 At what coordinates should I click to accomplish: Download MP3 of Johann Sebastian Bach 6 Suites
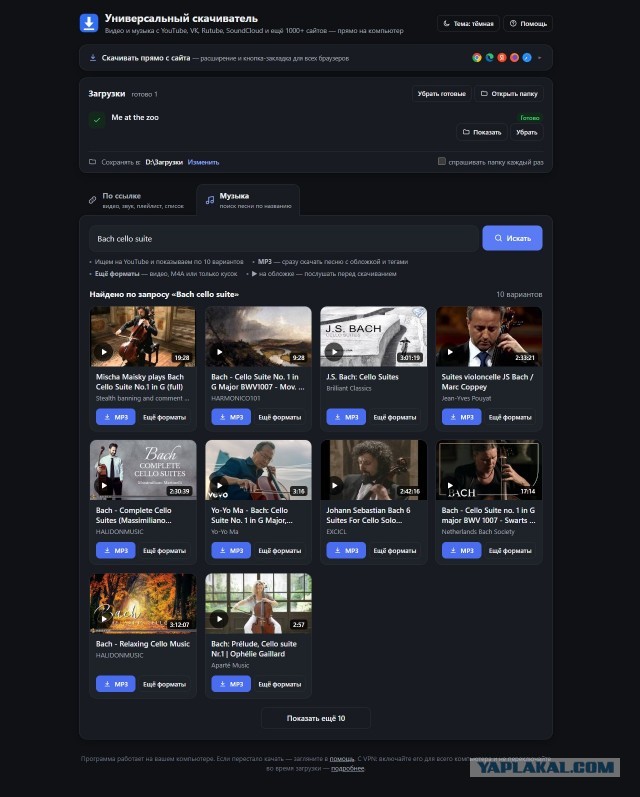(346, 550)
